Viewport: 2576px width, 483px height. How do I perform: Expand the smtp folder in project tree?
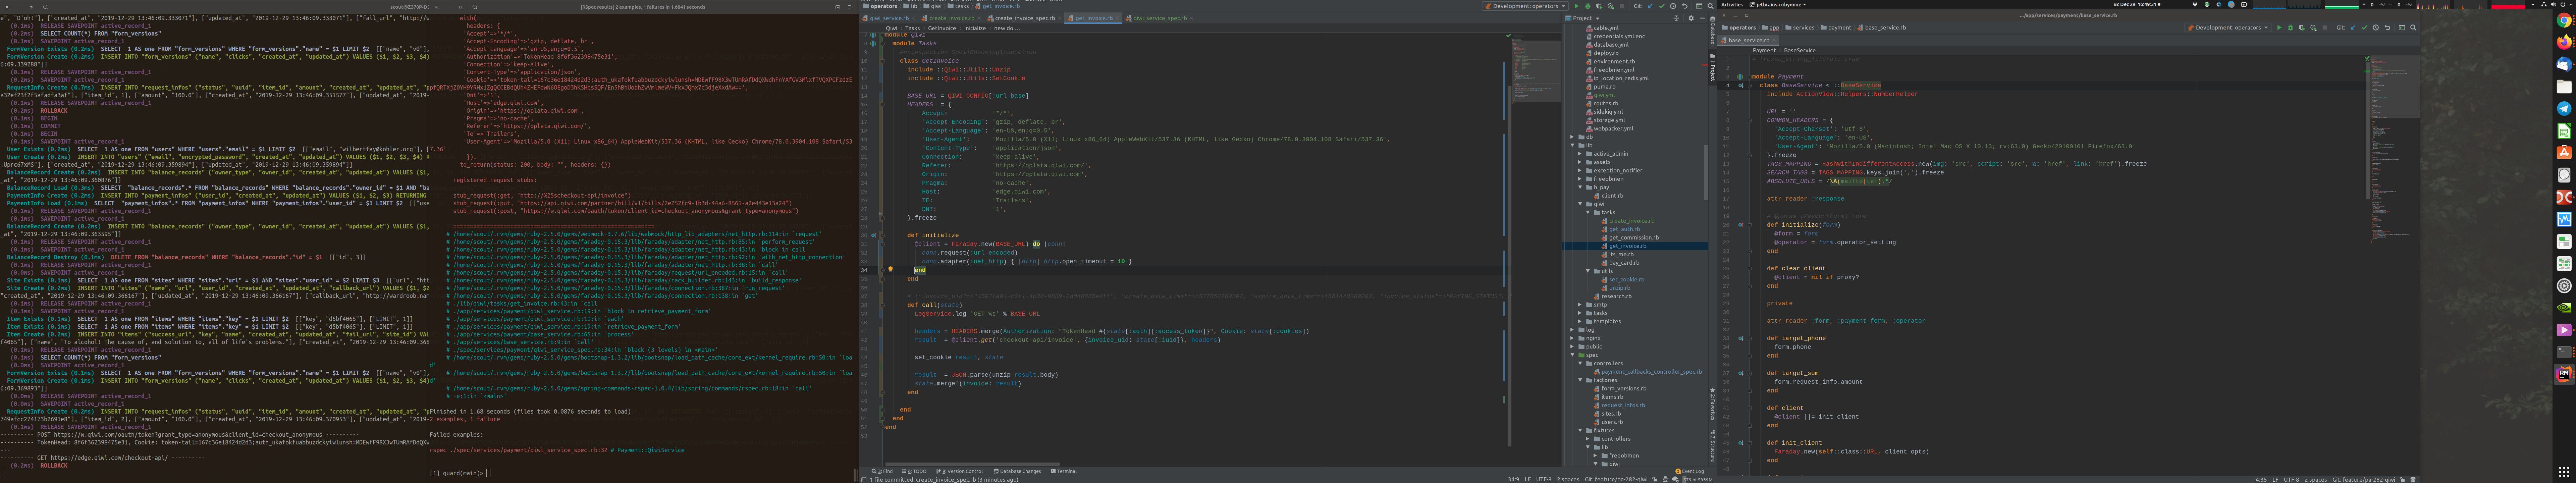coord(1580,304)
